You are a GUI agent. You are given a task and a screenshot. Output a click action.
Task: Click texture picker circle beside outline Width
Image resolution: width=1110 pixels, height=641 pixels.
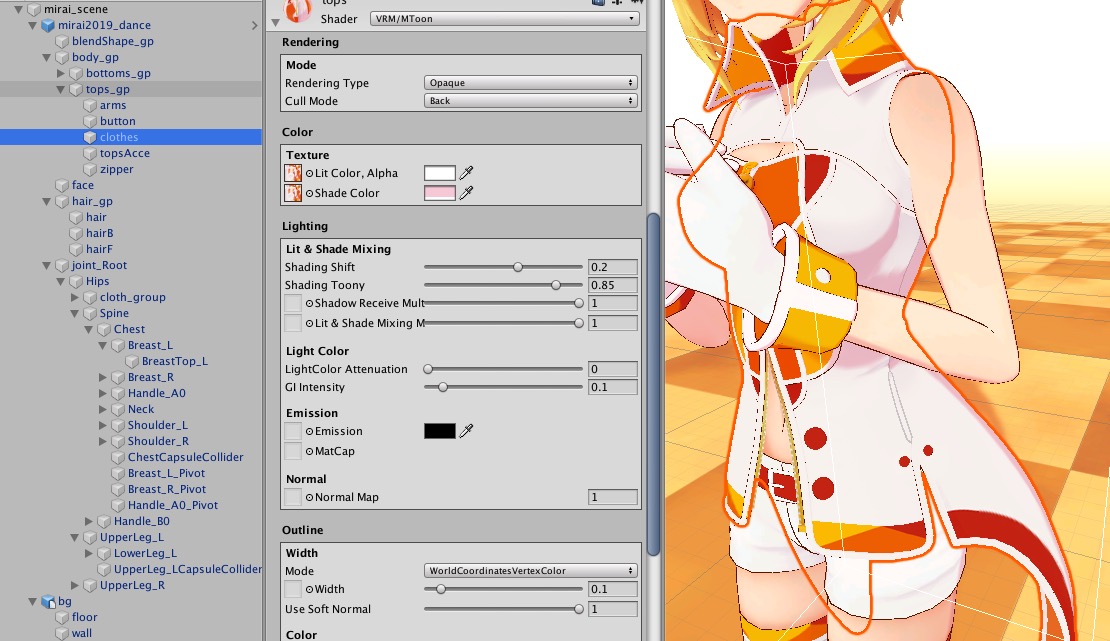point(309,589)
